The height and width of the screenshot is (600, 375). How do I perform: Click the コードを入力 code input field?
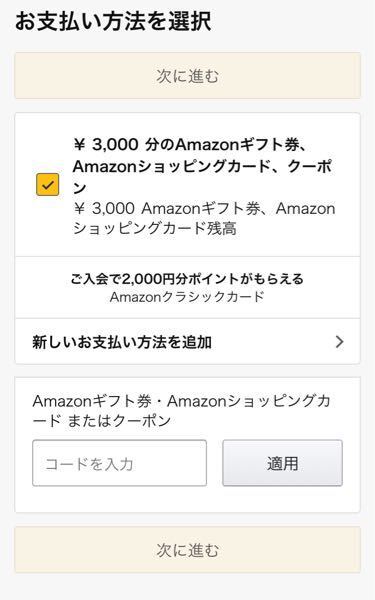(x=119, y=463)
